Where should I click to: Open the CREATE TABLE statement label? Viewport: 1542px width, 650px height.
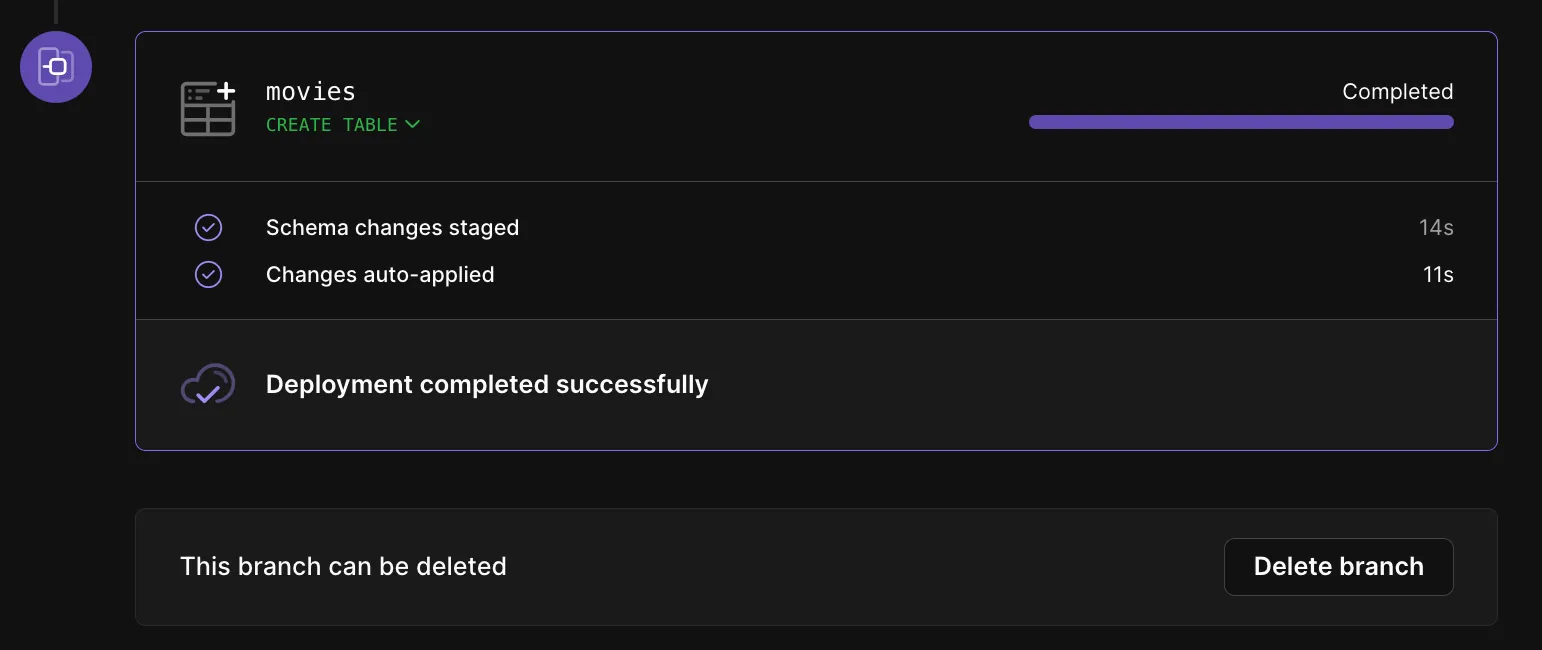pyautogui.click(x=332, y=125)
